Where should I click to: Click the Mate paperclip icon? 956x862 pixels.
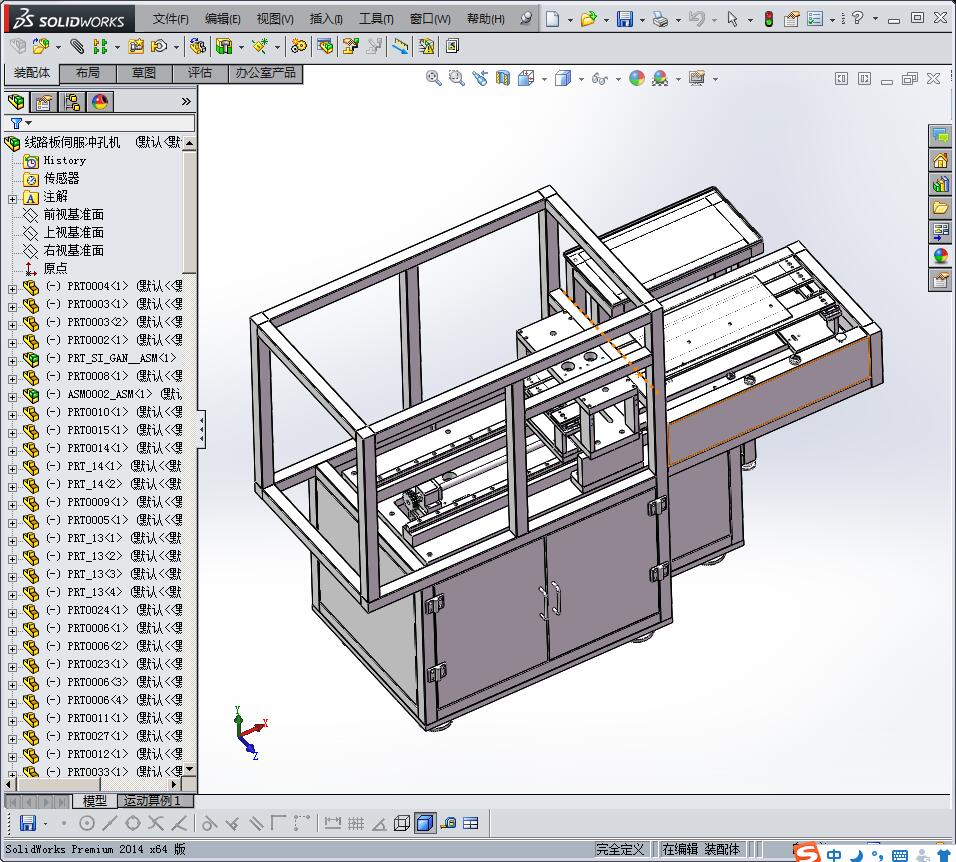click(x=77, y=46)
